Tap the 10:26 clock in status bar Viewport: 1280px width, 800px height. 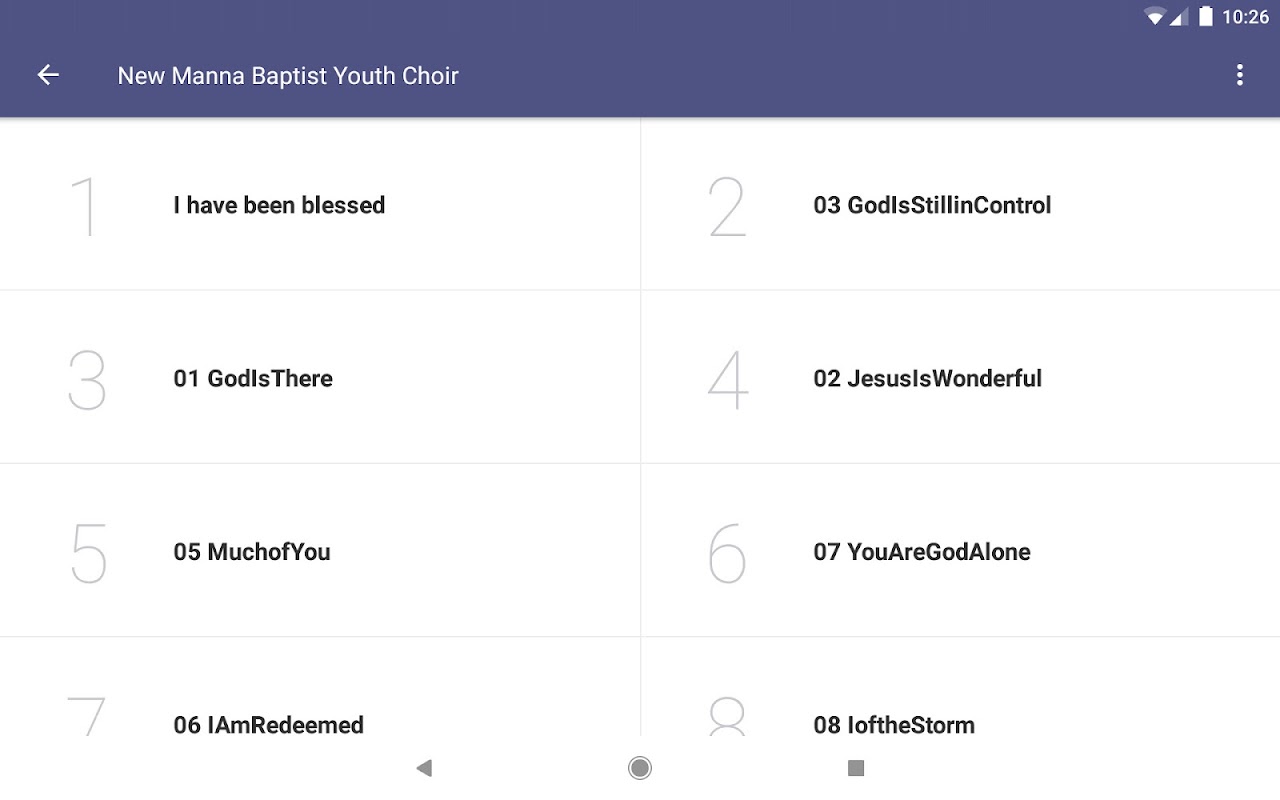(x=1245, y=17)
